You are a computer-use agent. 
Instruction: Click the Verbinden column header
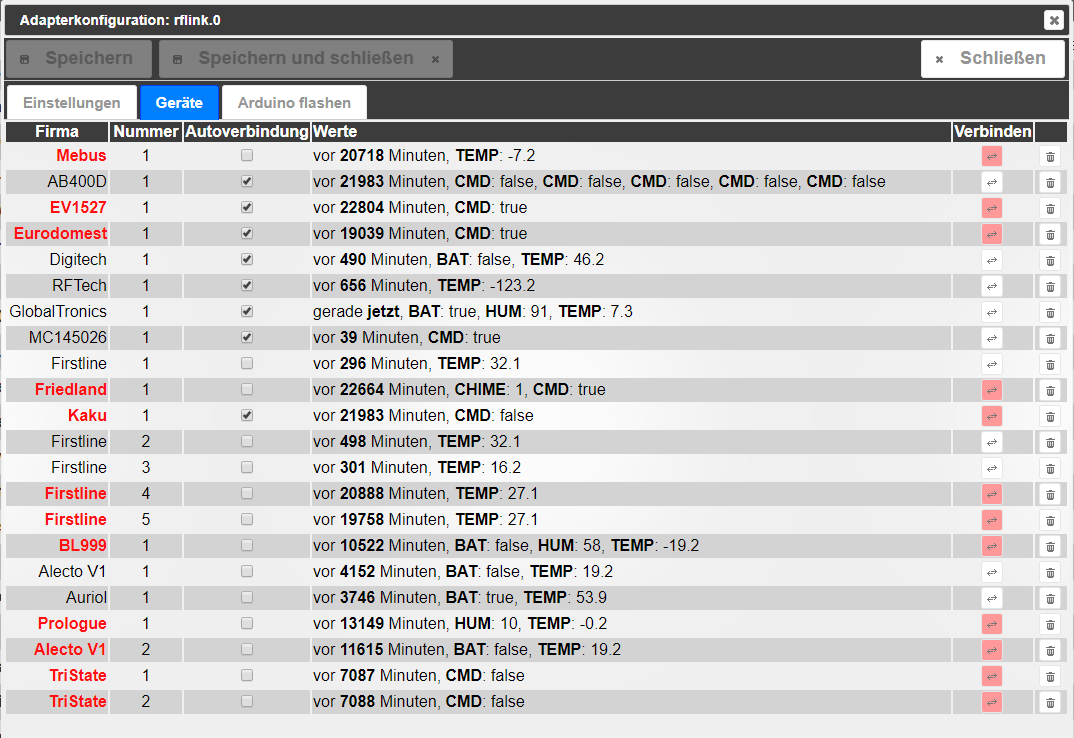992,132
